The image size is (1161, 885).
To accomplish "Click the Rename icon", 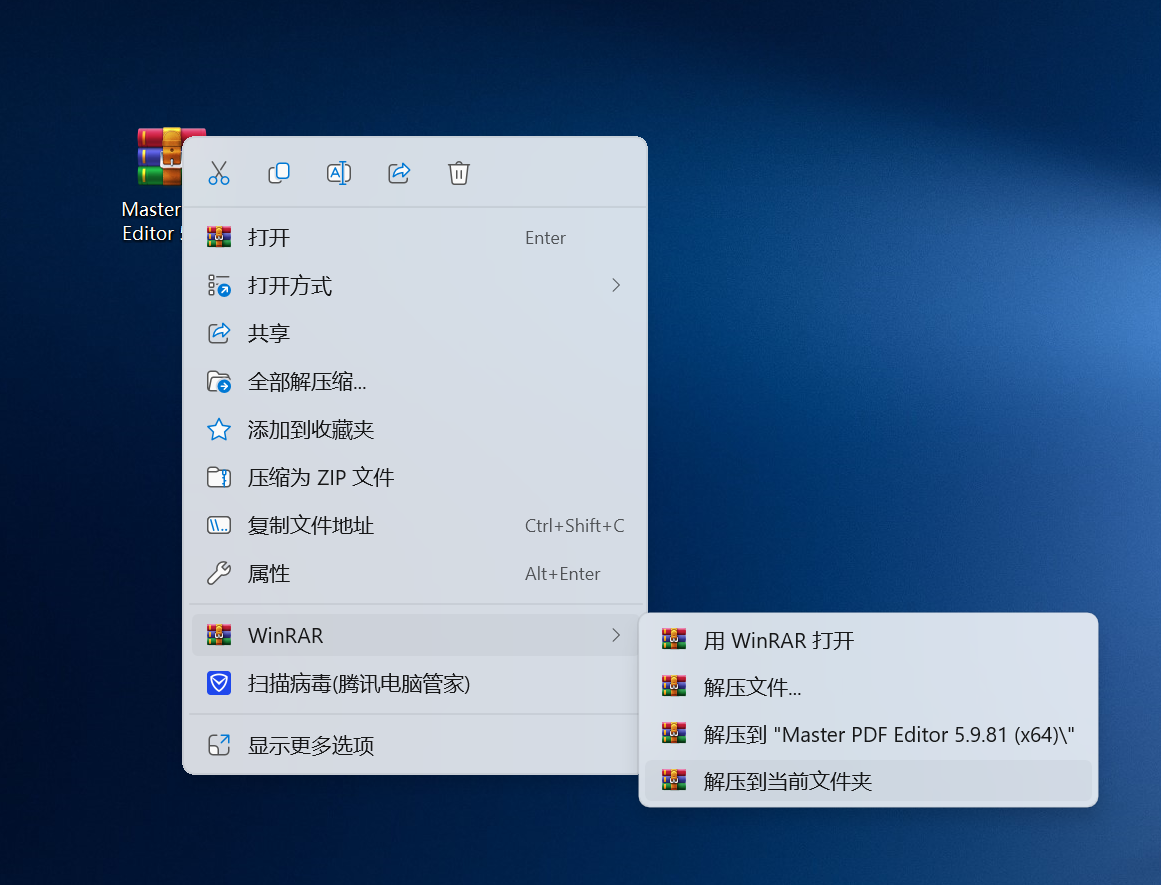I will point(339,173).
